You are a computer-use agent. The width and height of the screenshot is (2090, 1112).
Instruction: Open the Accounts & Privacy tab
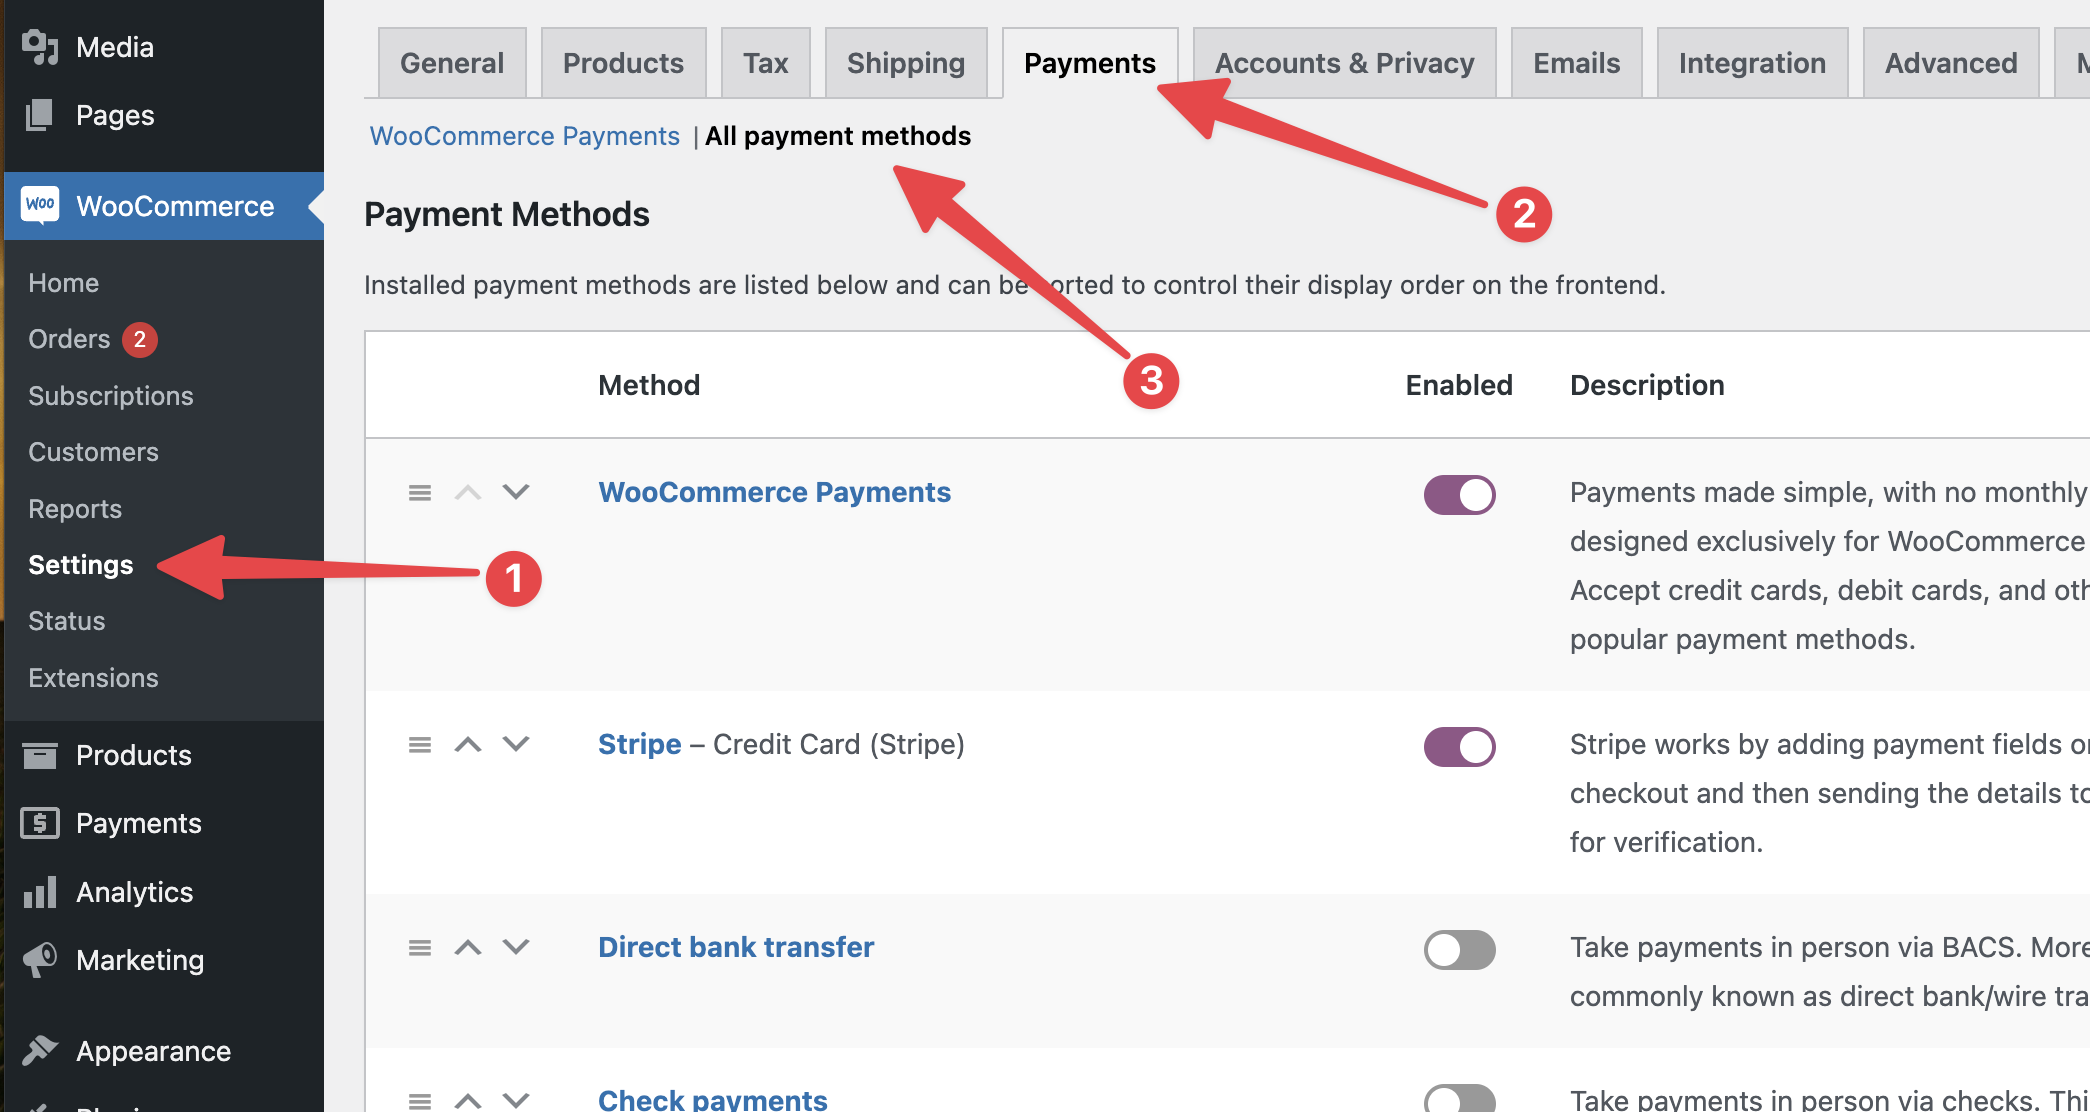(1344, 63)
